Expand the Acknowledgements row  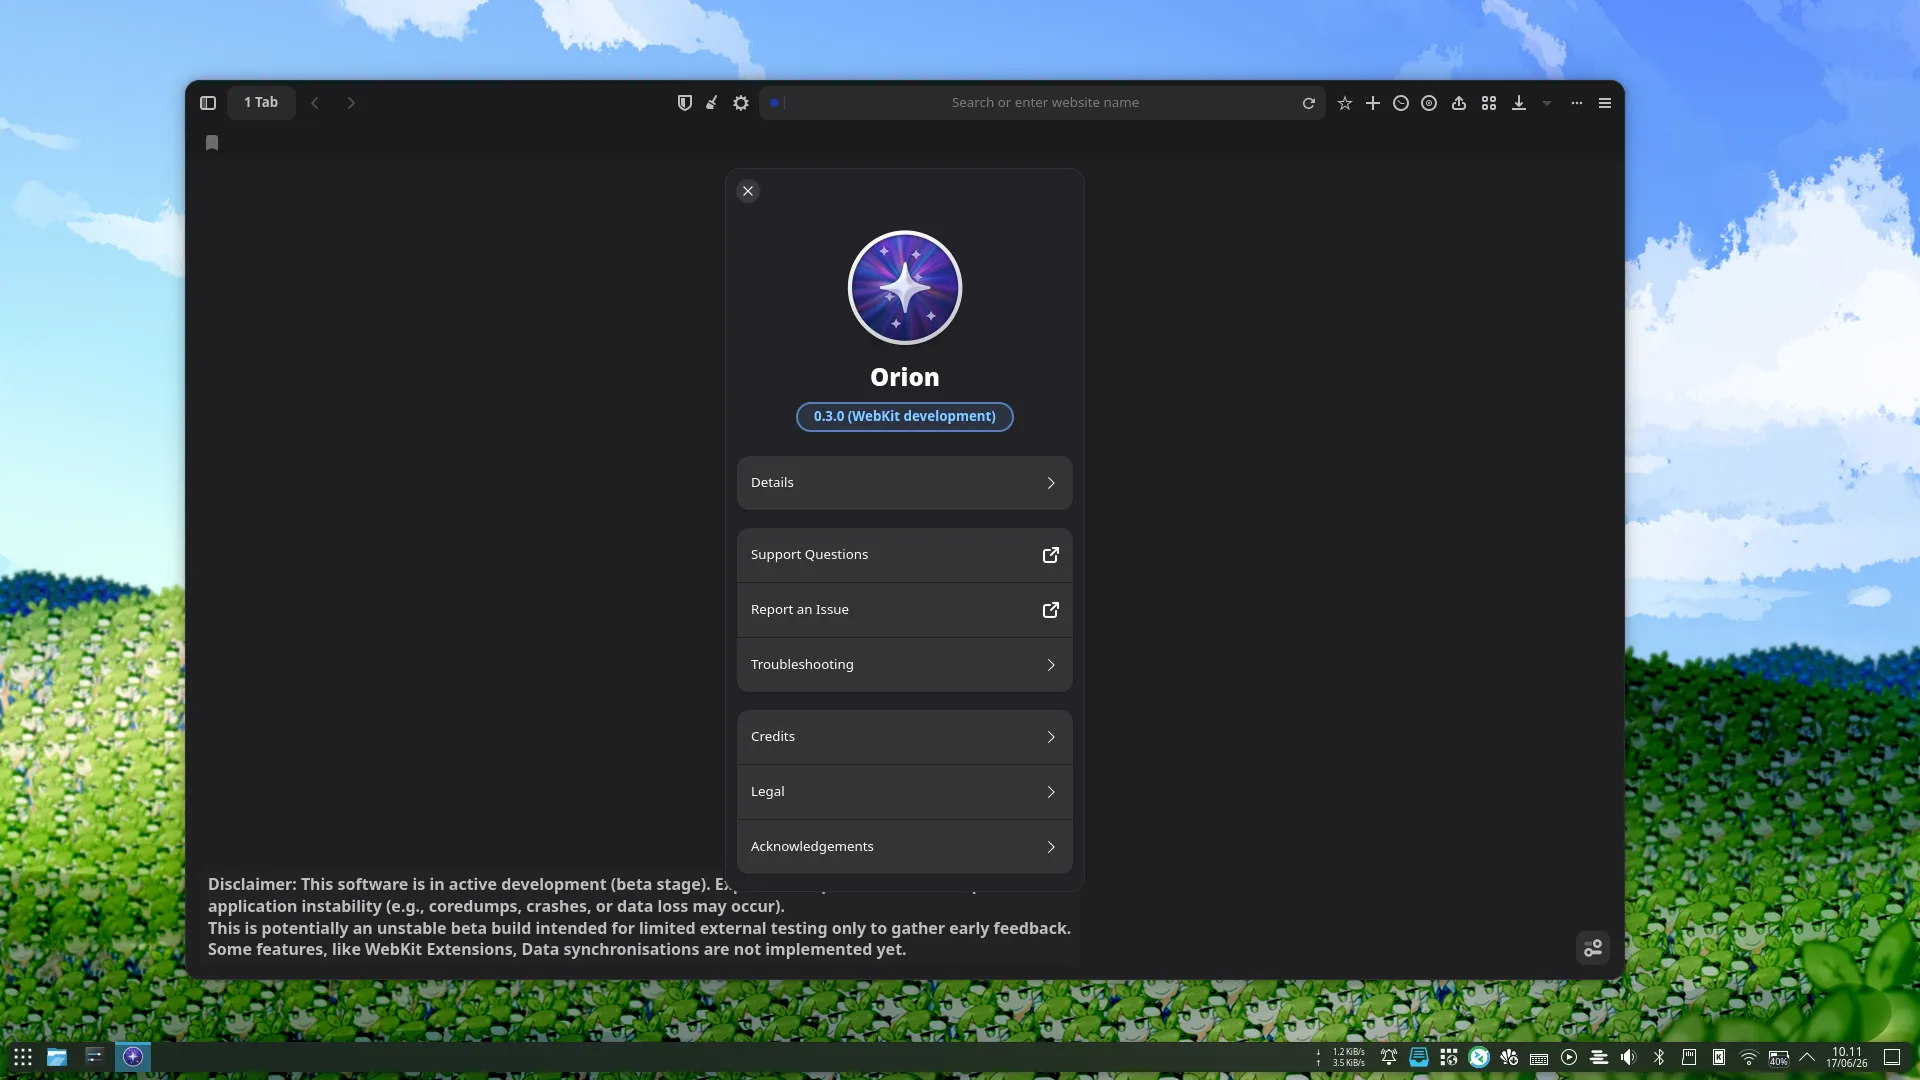point(905,847)
